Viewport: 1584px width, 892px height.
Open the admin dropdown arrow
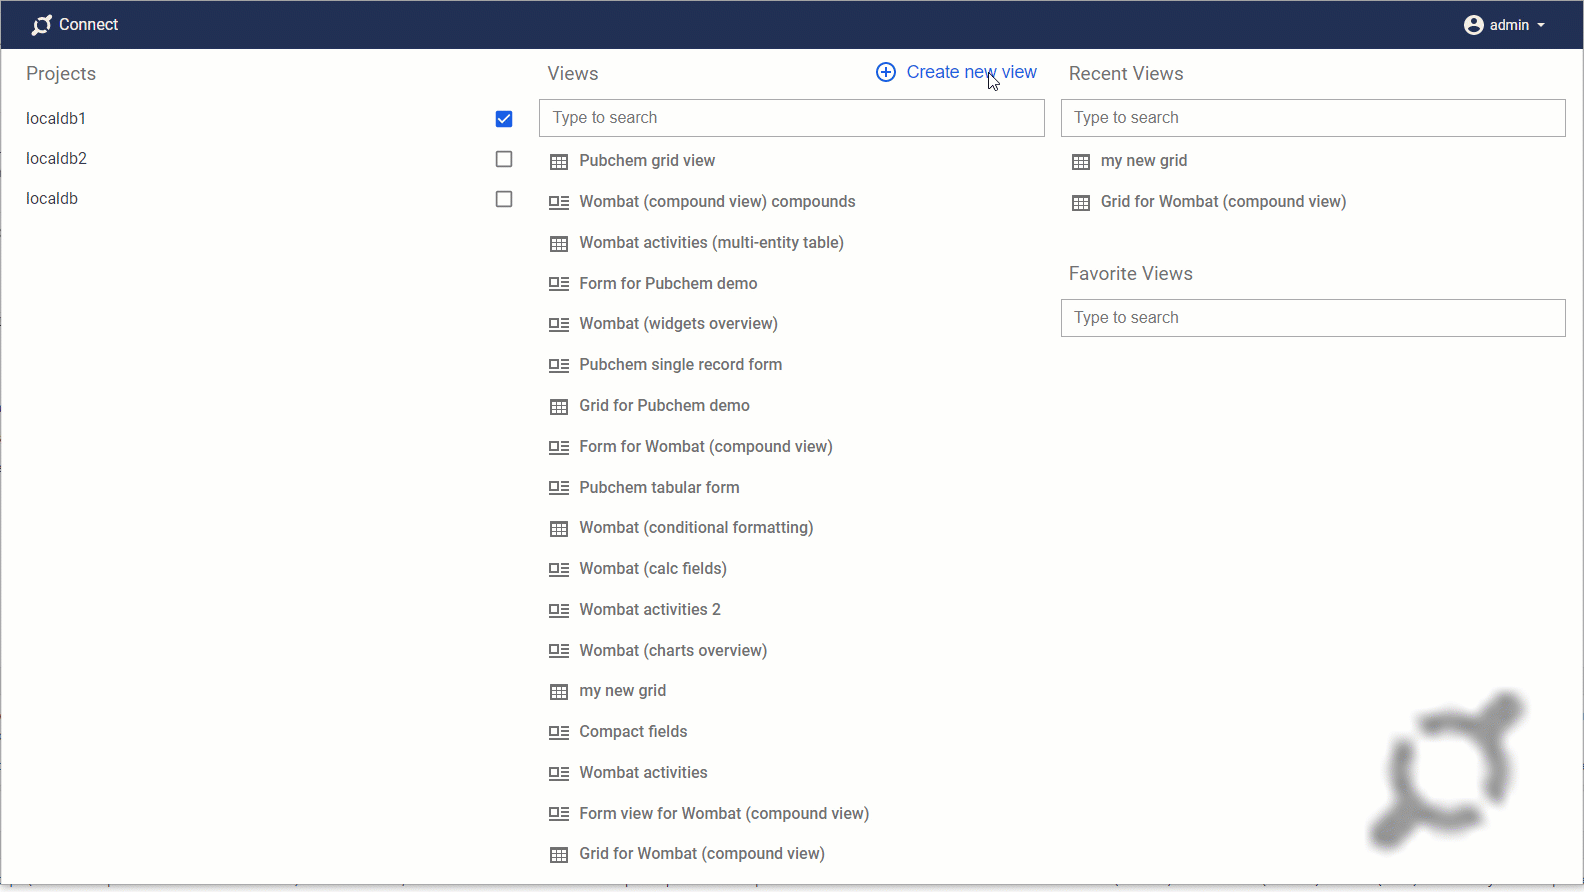tap(1541, 25)
